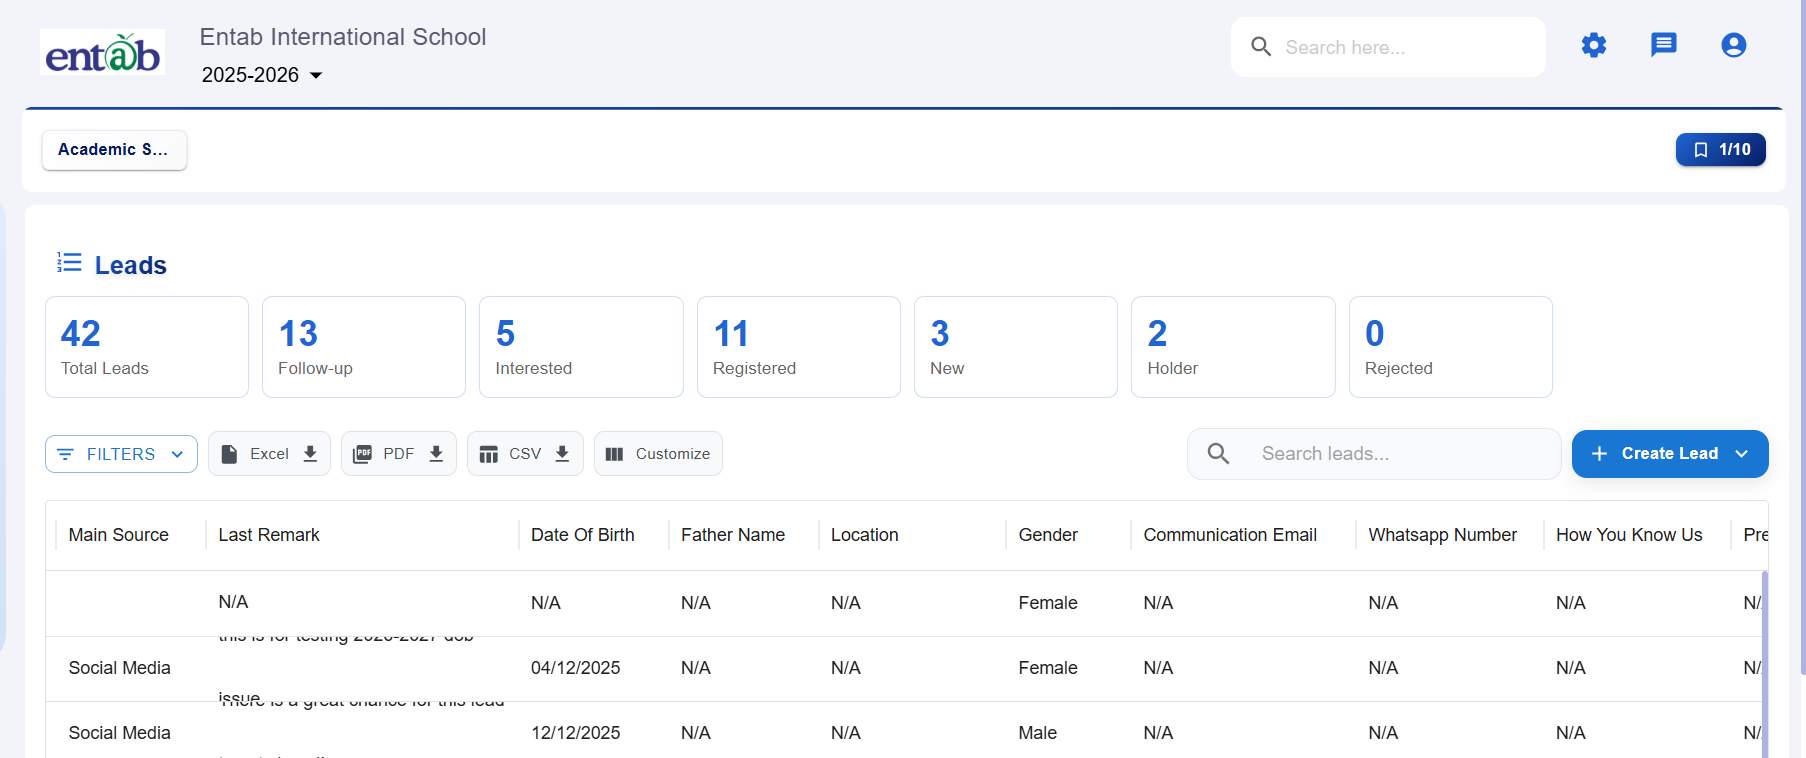Download leads as Excel file
This screenshot has width=1806, height=758.
pyautogui.click(x=269, y=454)
